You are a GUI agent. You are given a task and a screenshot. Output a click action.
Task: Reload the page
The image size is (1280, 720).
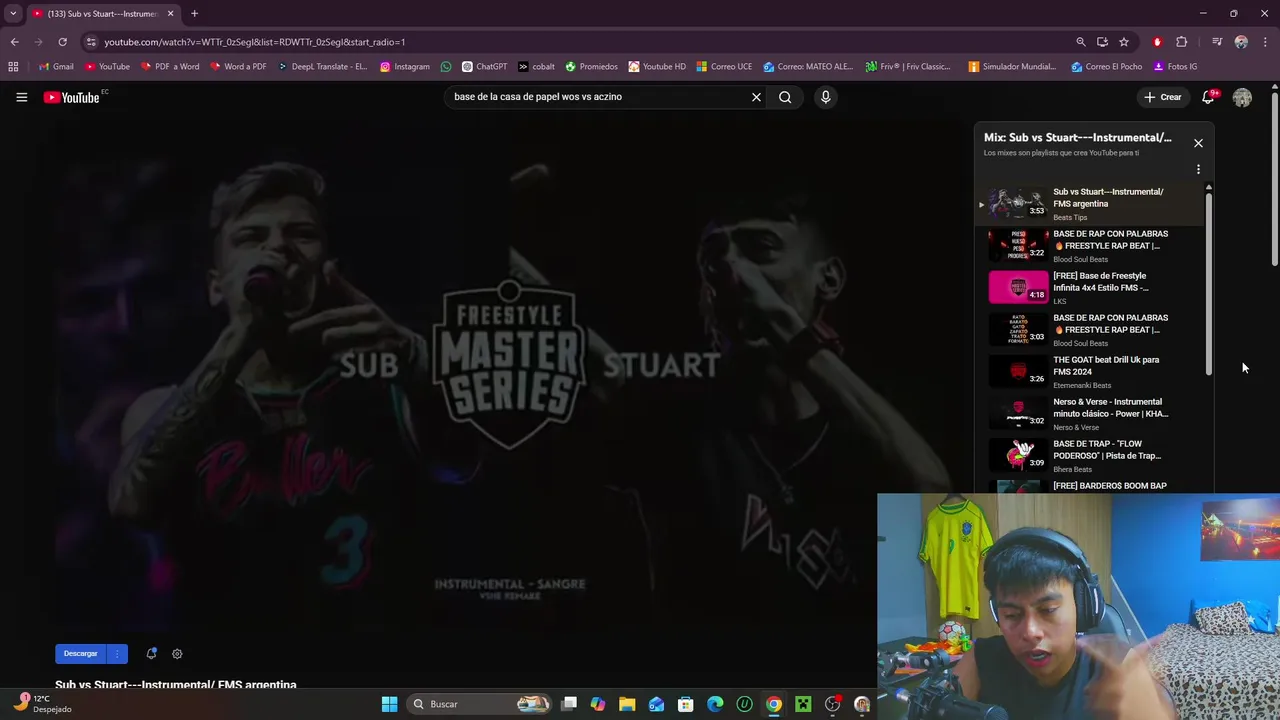(x=62, y=42)
